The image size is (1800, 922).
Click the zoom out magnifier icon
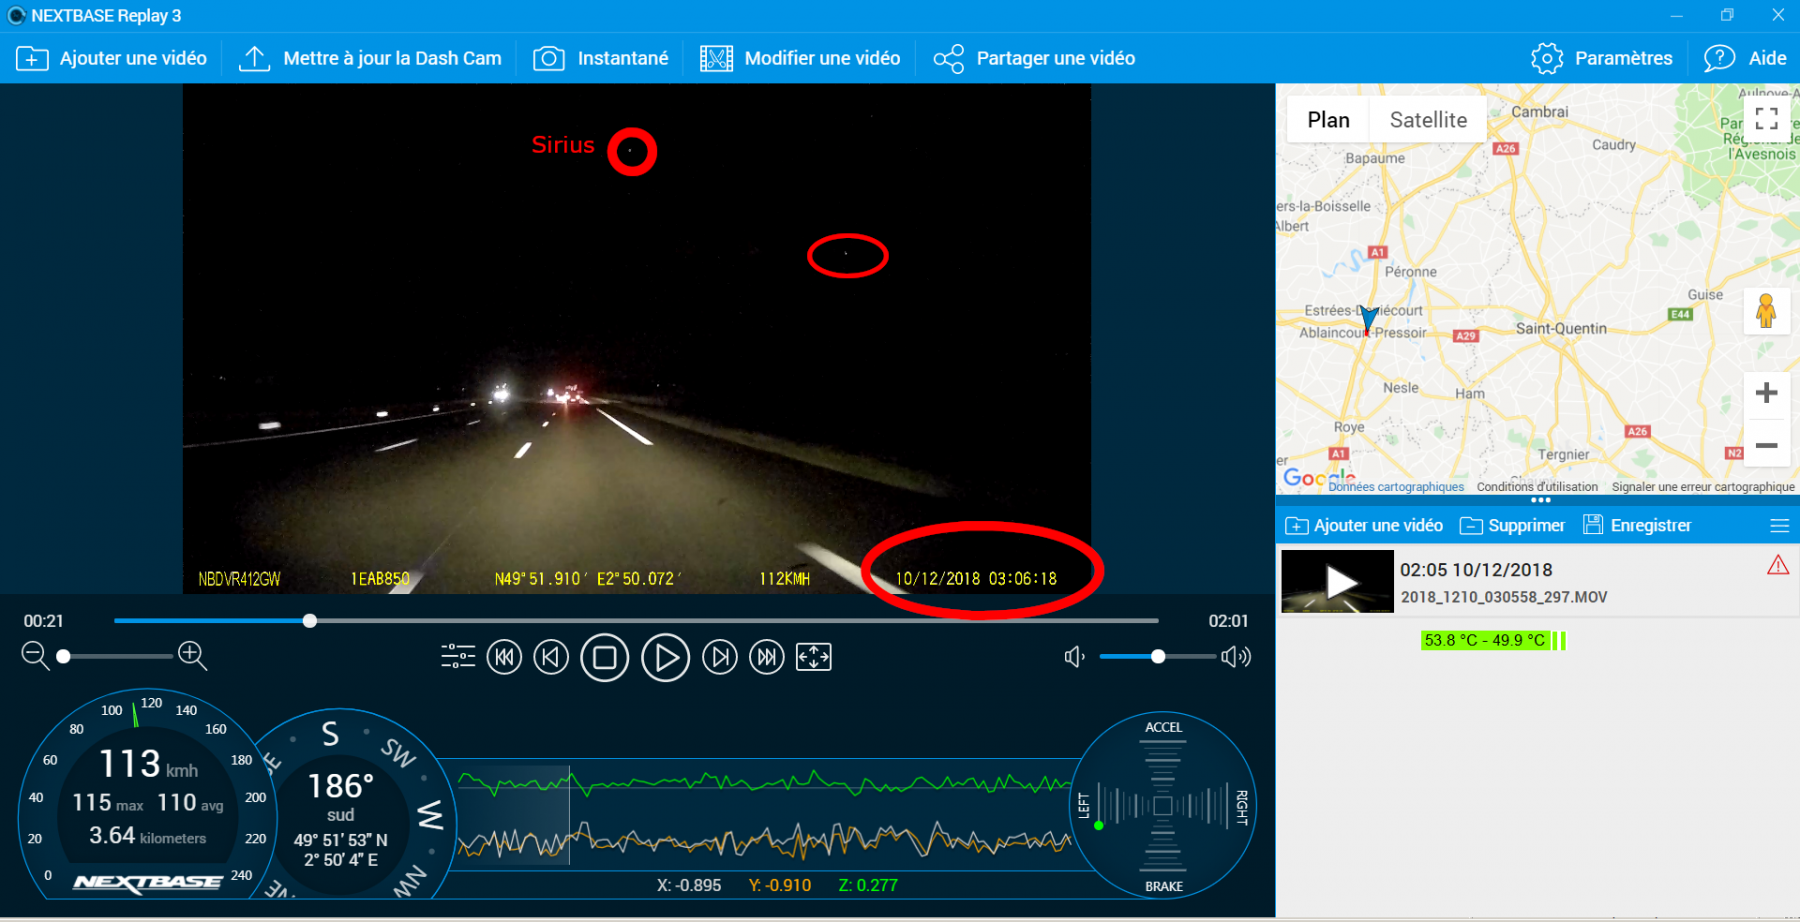(35, 656)
